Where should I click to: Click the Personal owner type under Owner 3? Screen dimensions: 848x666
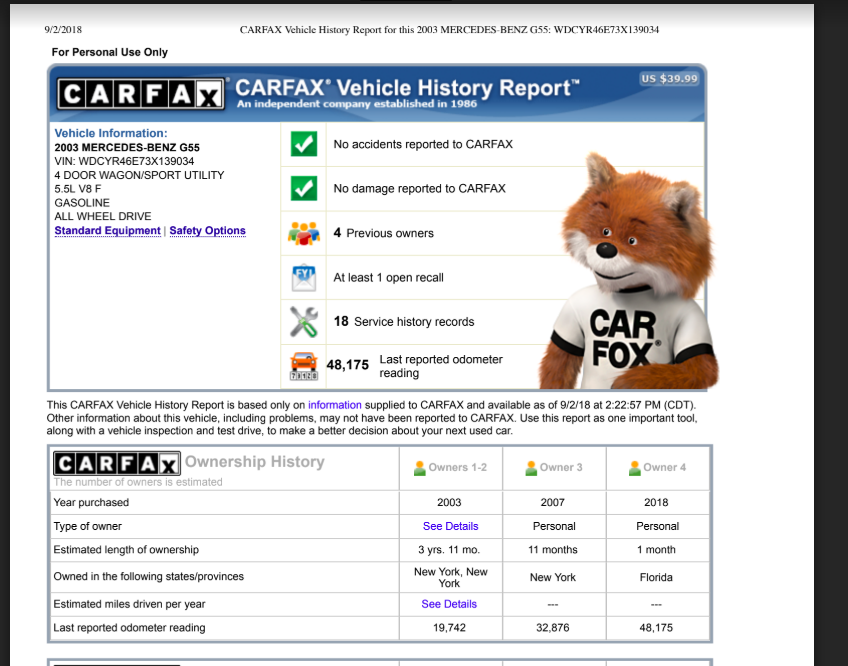point(554,526)
